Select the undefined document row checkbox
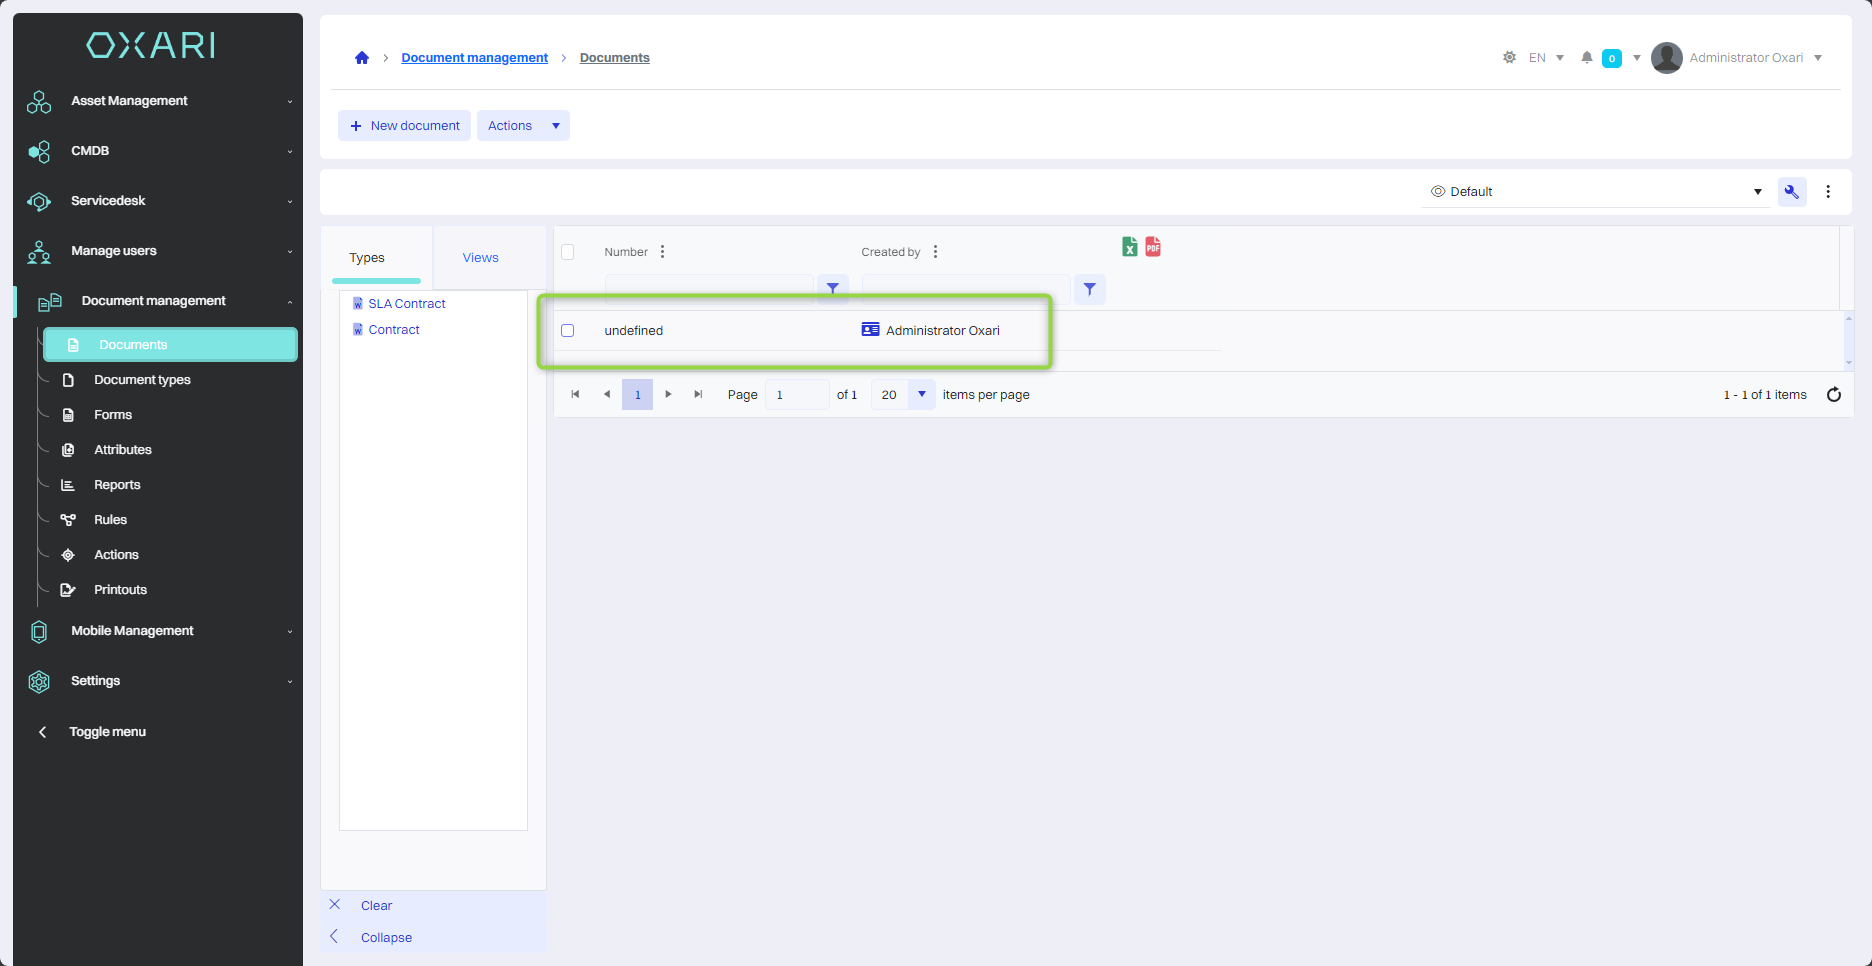The width and height of the screenshot is (1872, 966). click(x=568, y=331)
